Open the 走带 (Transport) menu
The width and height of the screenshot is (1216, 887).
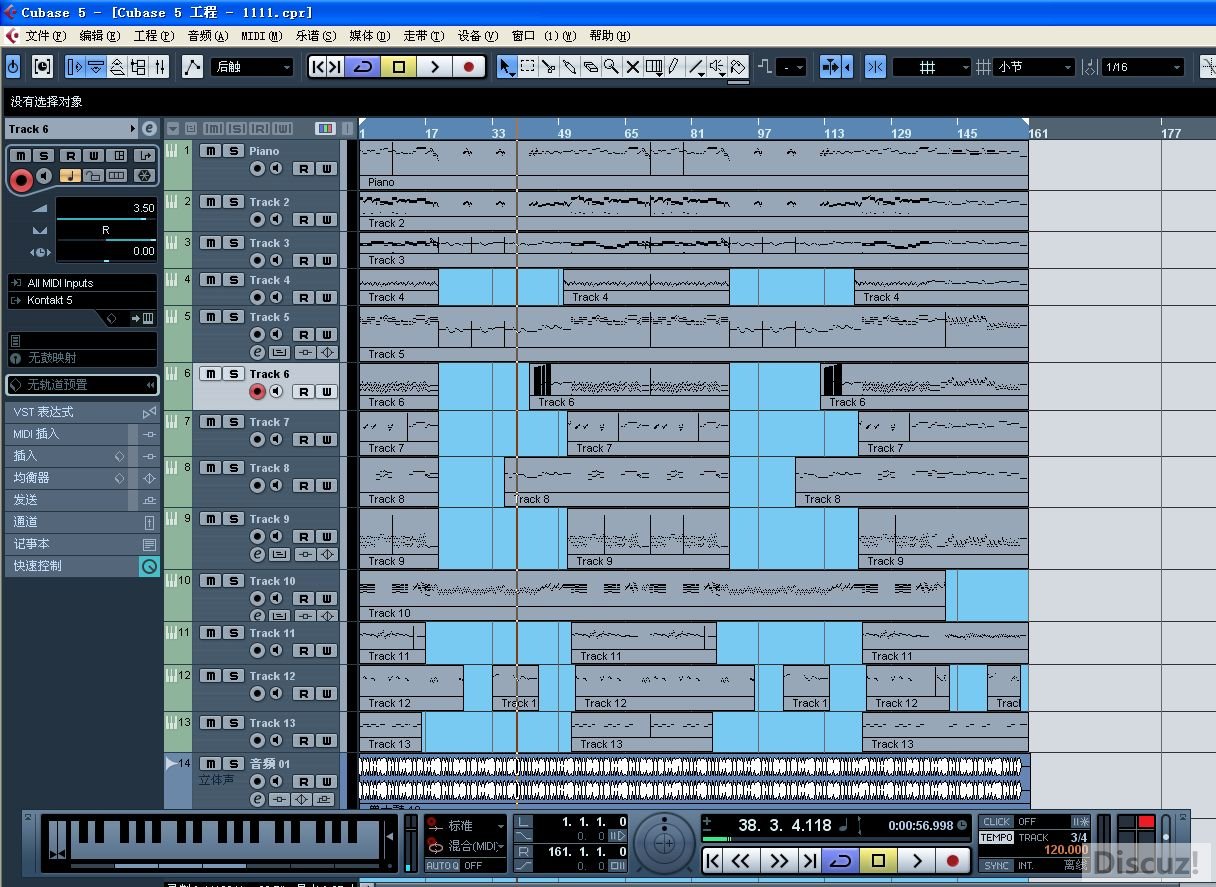pyautogui.click(x=423, y=36)
